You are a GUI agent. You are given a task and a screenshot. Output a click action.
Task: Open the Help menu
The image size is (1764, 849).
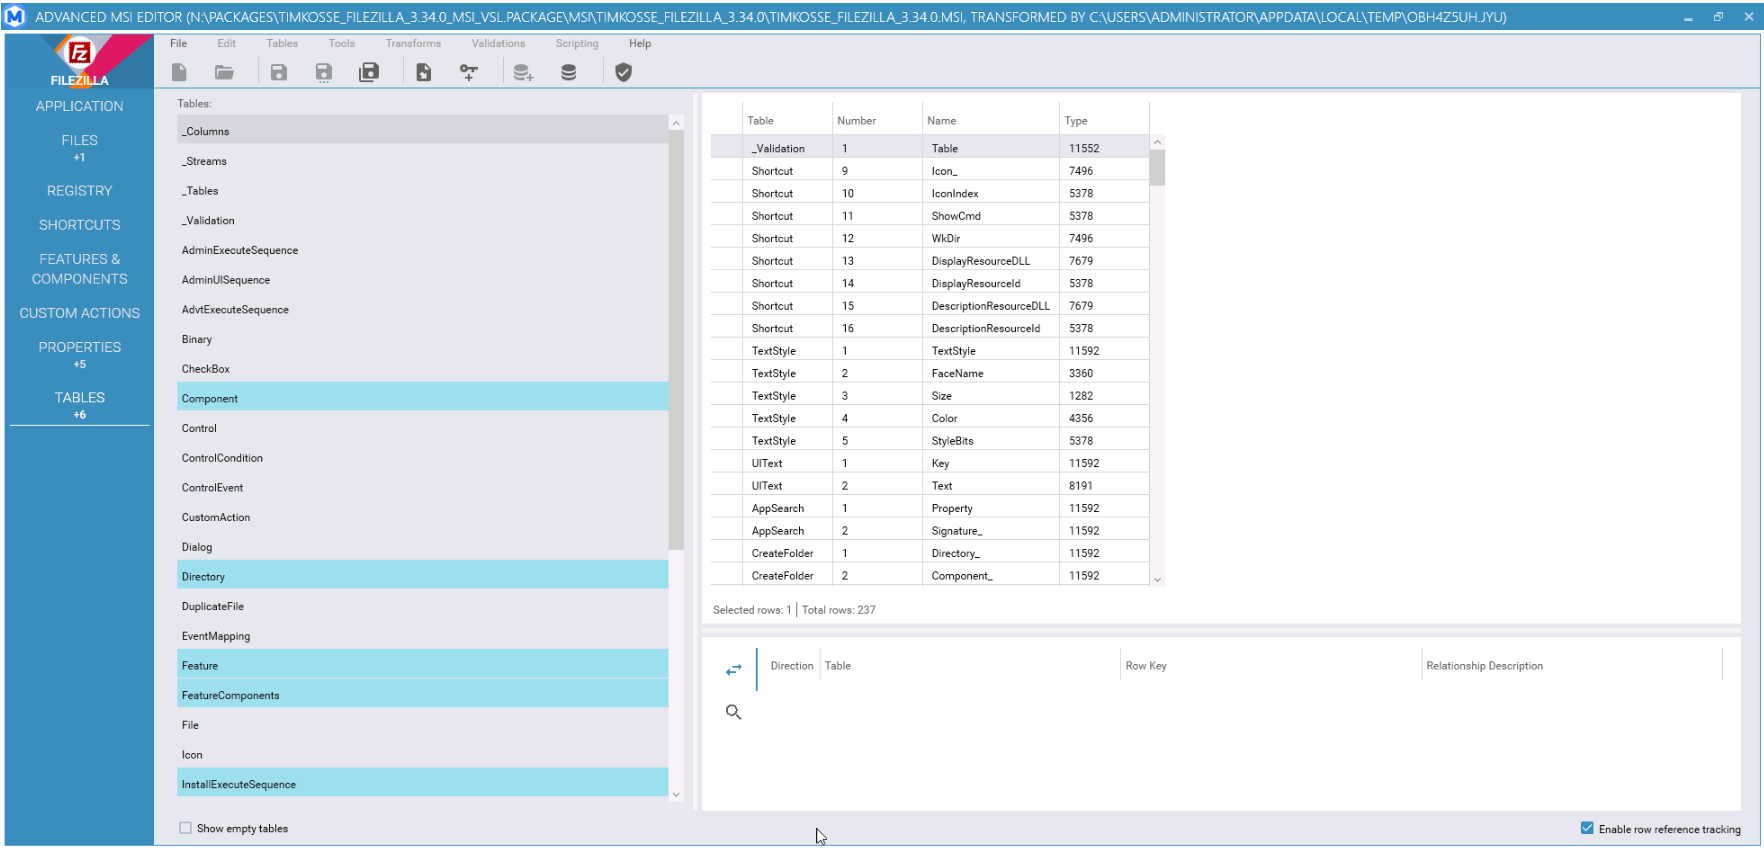640,43
